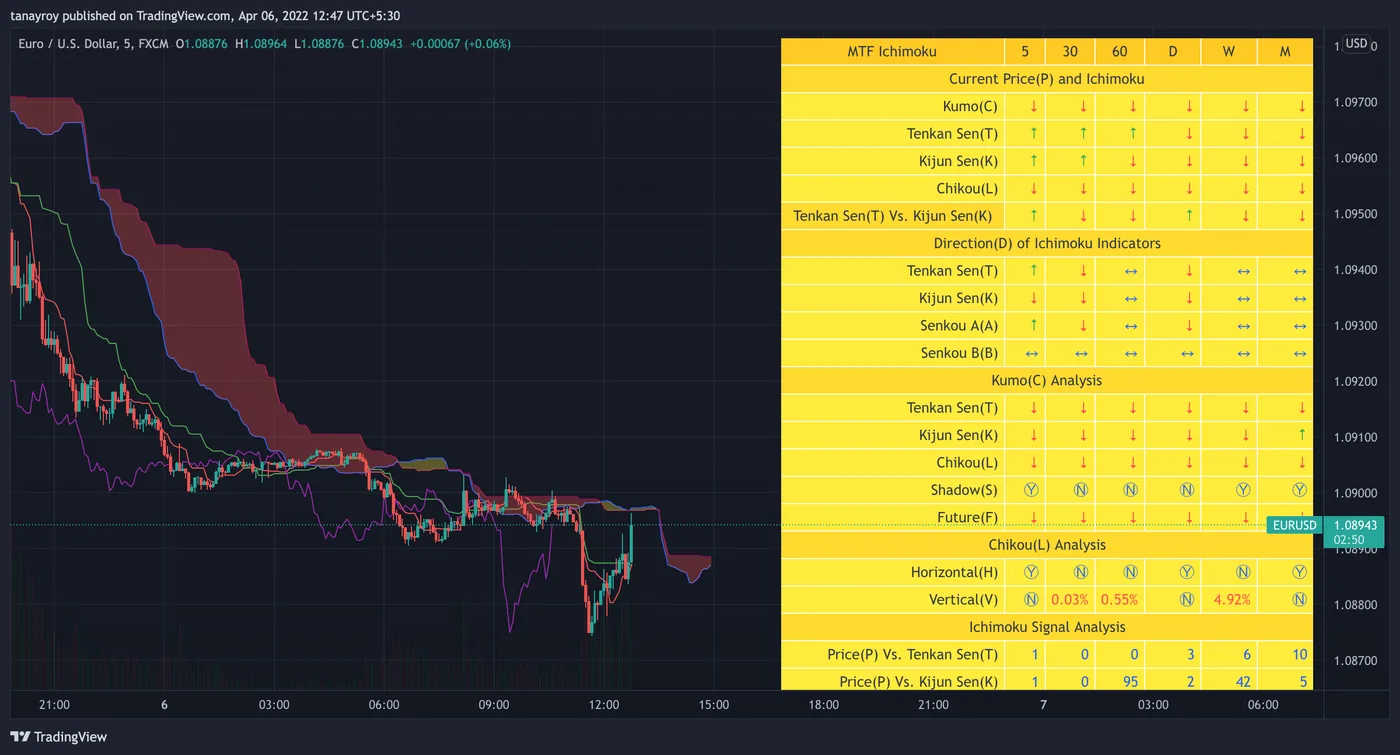
Task: Click the 15:00 time axis label
Action: click(x=713, y=705)
